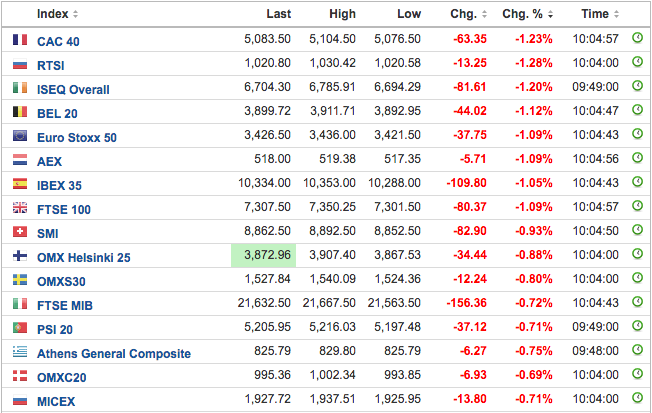Click the clock icon in the MICEX row
The height and width of the screenshot is (413, 652).
637,400
